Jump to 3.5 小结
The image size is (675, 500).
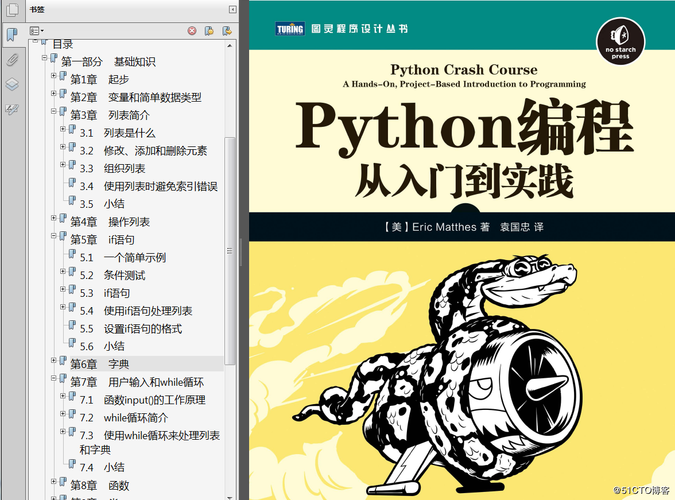(102, 204)
